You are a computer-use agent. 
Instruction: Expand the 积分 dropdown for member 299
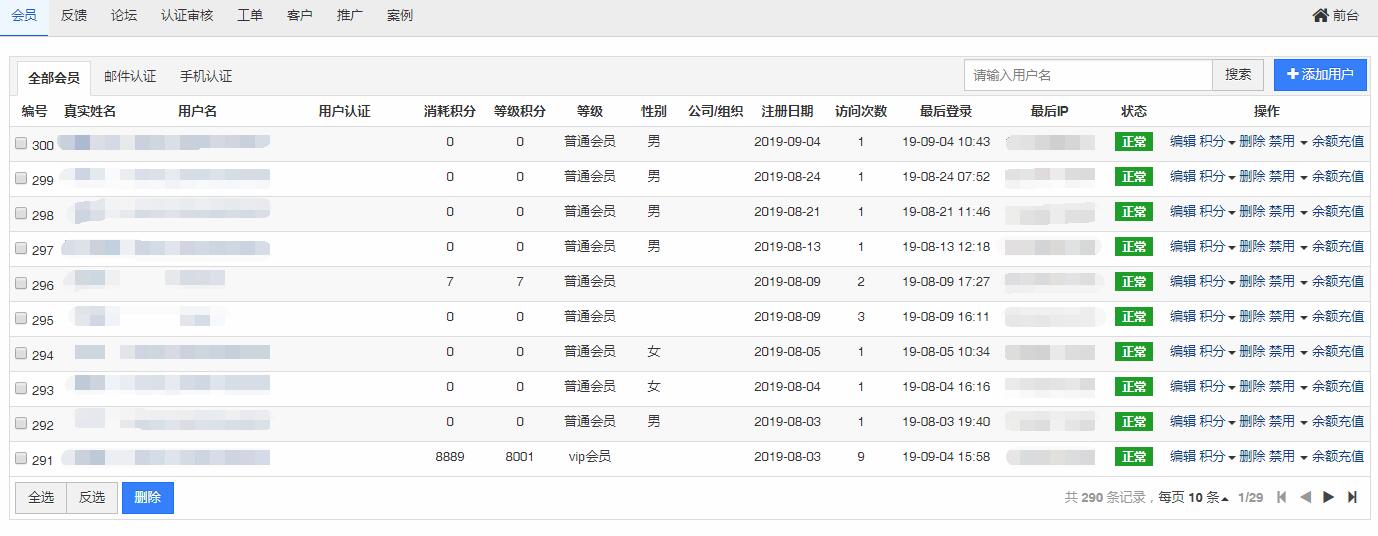coord(1217,177)
